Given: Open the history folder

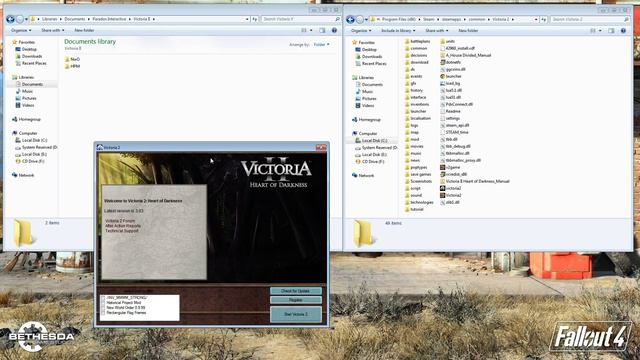Looking at the screenshot, I should coord(413,90).
